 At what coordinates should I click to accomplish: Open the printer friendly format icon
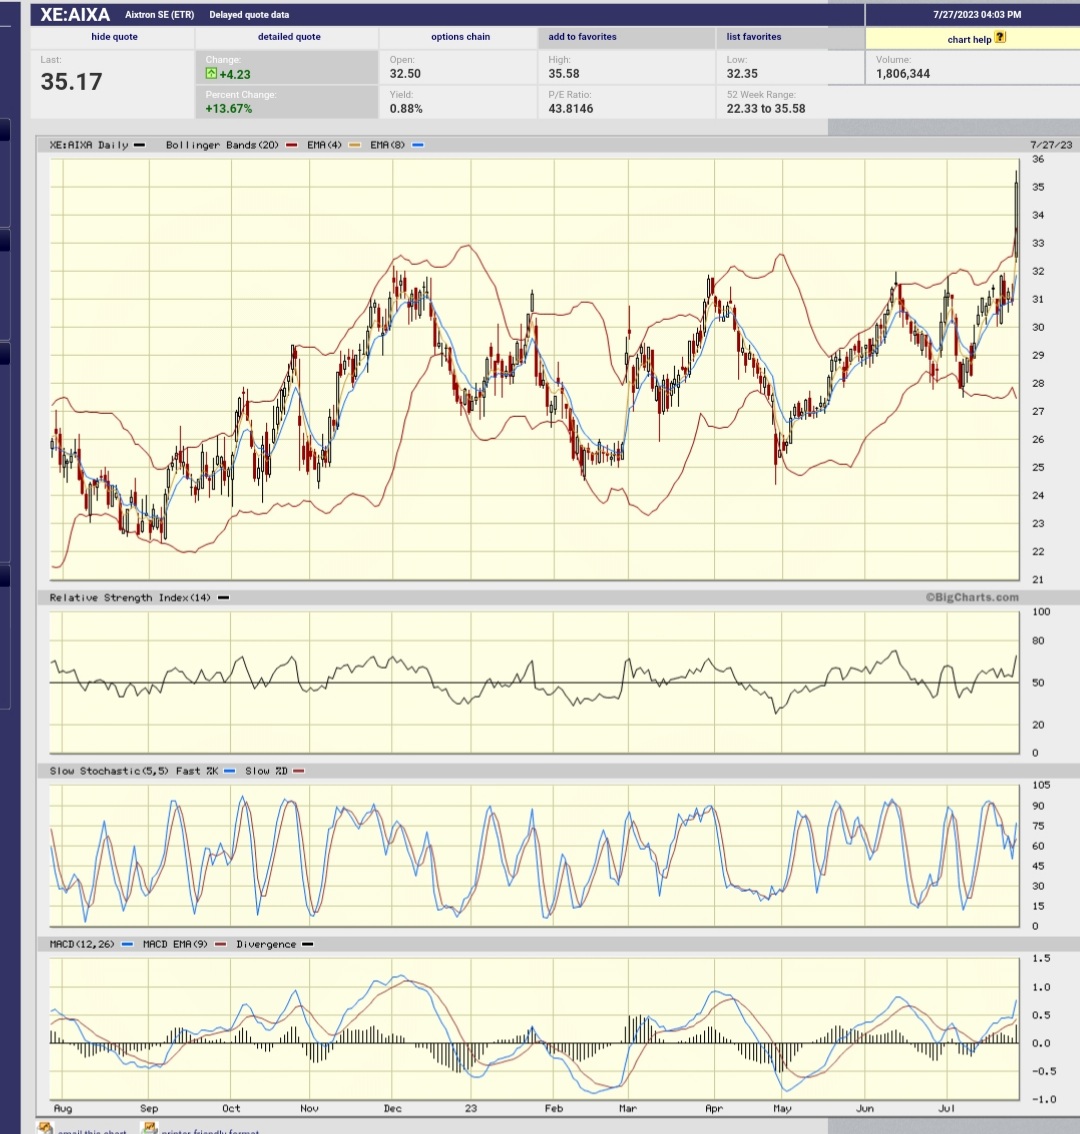148,1128
